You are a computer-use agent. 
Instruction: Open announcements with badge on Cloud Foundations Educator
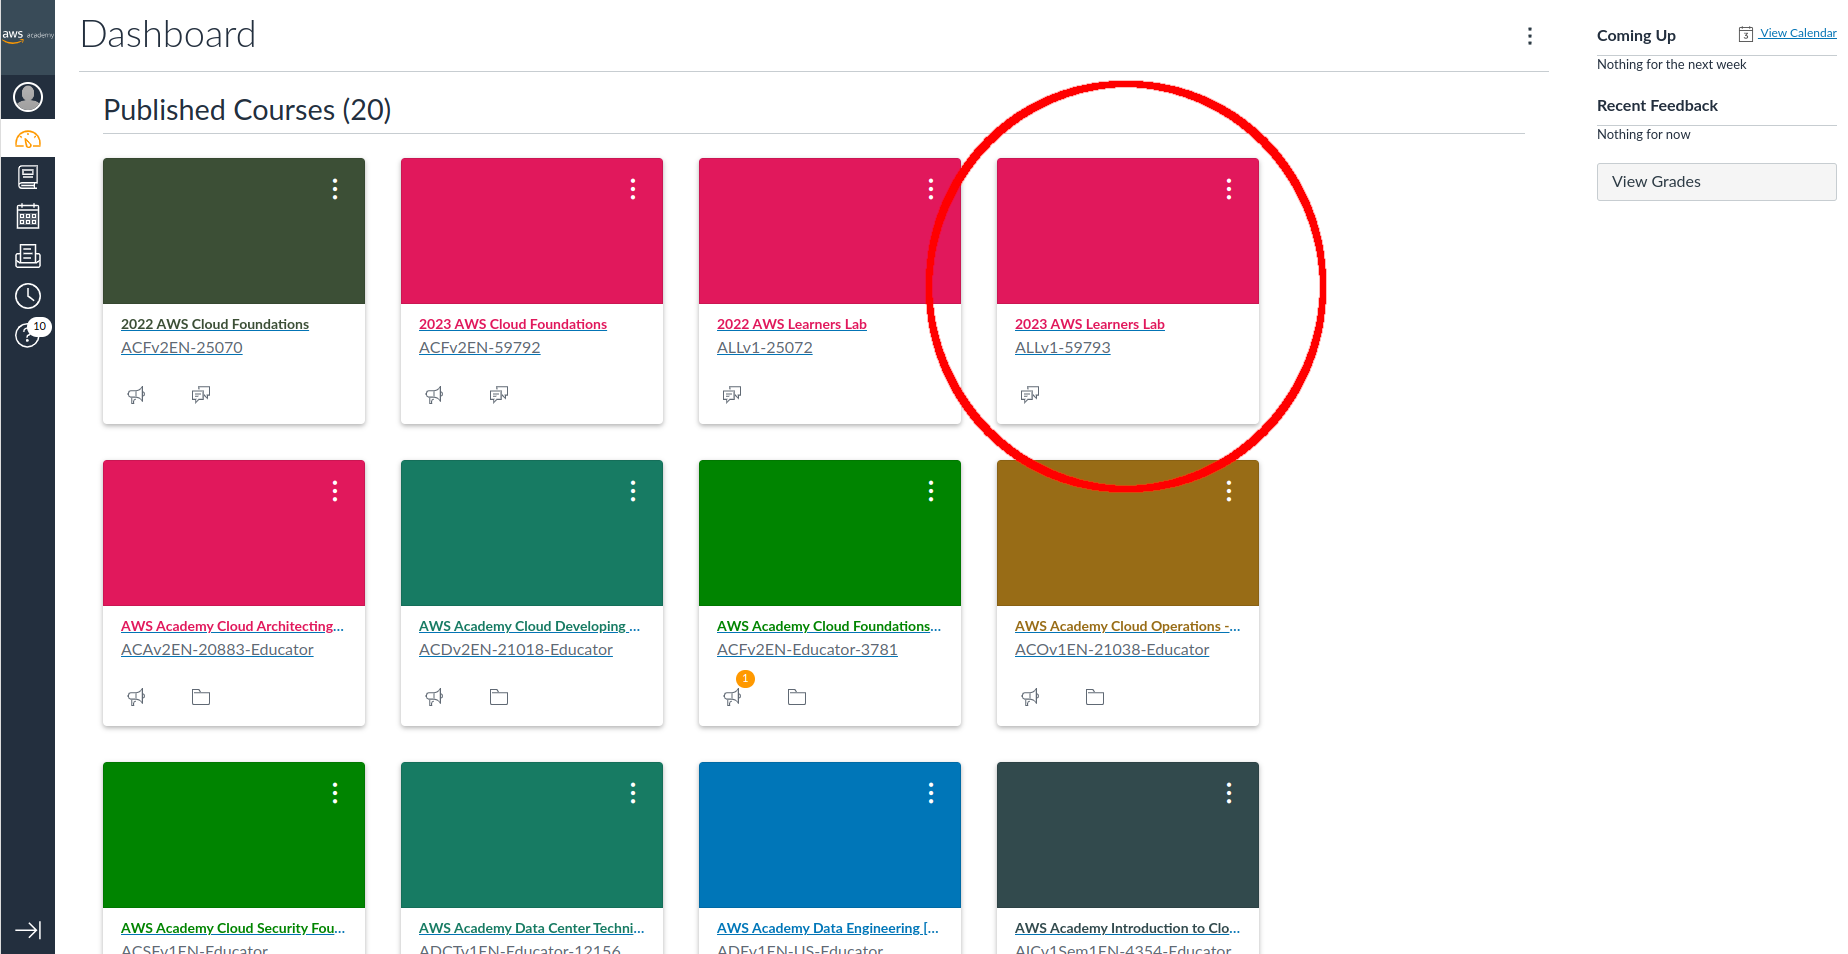733,697
